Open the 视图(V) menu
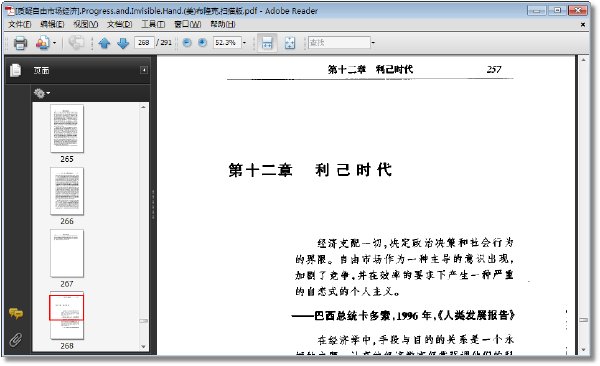This screenshot has width=600, height=366. (x=85, y=24)
